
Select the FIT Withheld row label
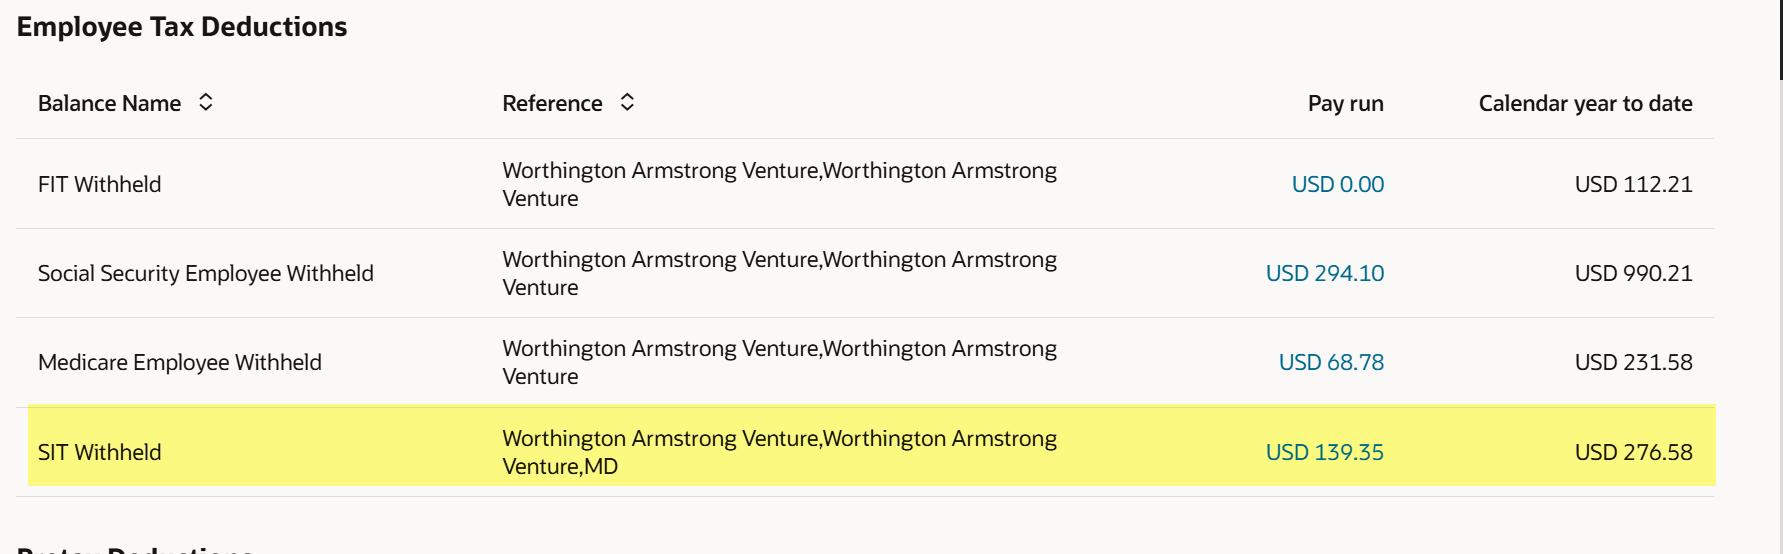coord(100,184)
